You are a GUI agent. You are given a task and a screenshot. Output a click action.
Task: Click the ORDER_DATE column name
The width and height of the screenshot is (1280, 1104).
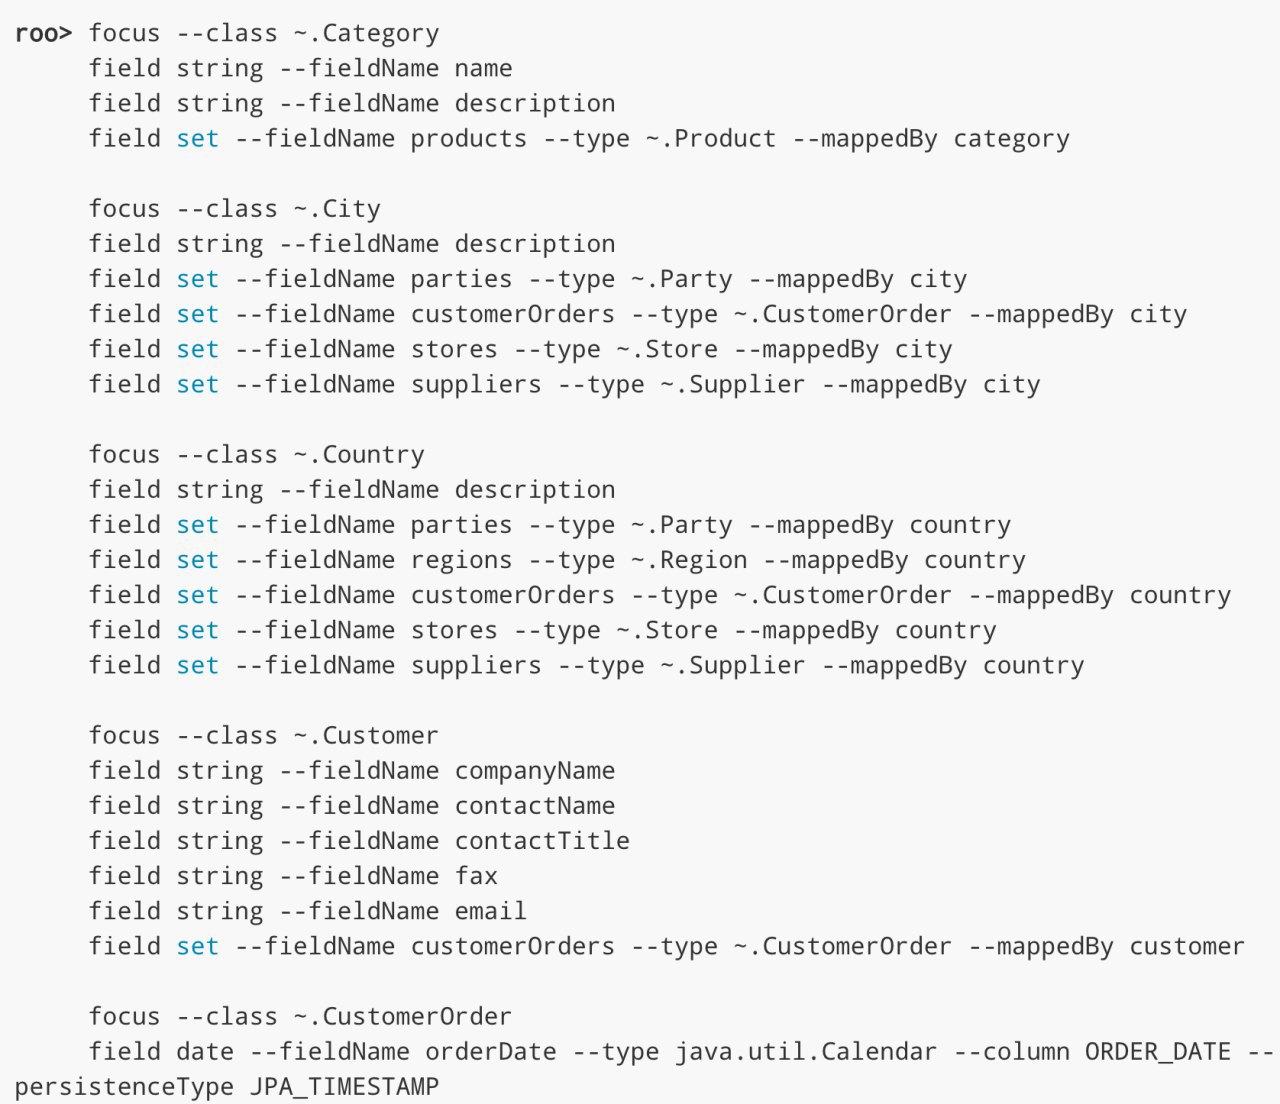pyautogui.click(x=1157, y=1052)
